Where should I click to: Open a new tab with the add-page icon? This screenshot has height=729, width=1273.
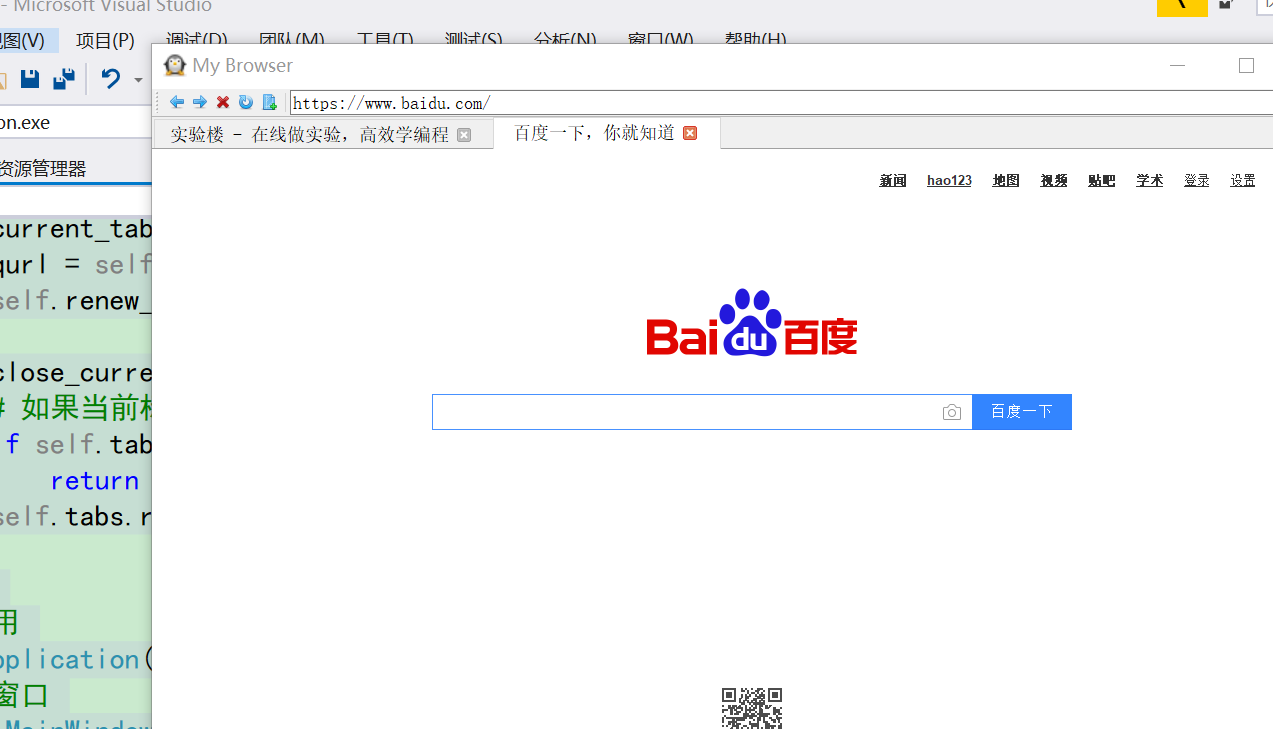click(269, 102)
